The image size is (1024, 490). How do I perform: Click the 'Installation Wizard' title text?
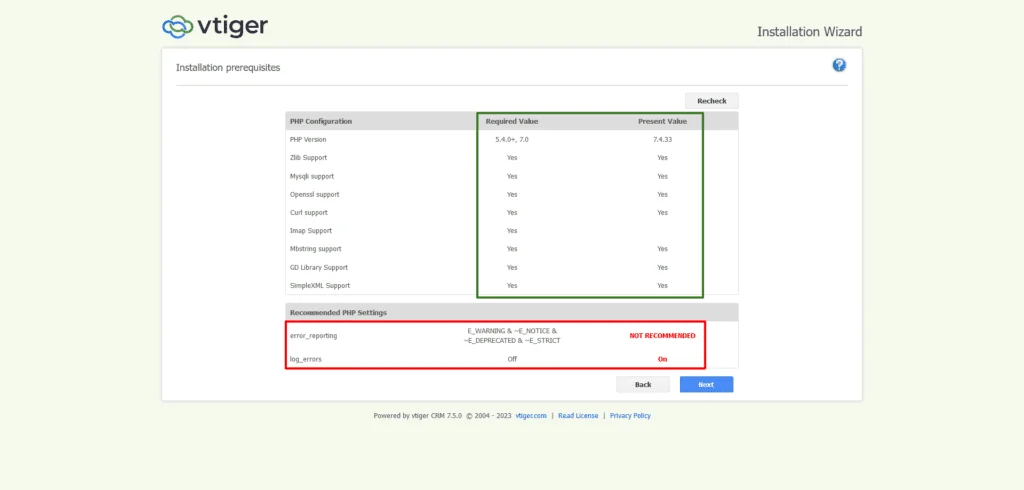(x=809, y=31)
